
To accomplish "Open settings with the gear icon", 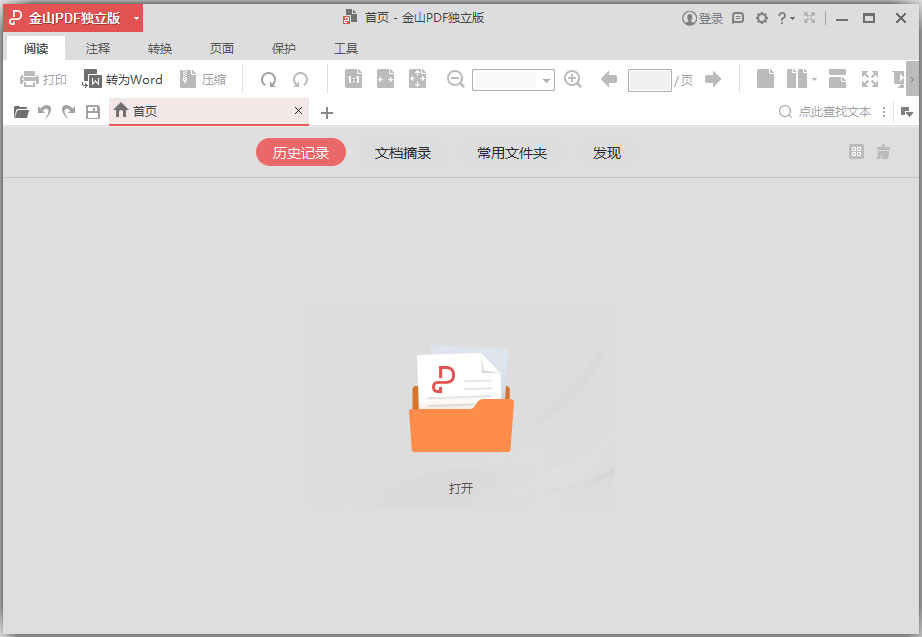I will [x=761, y=17].
